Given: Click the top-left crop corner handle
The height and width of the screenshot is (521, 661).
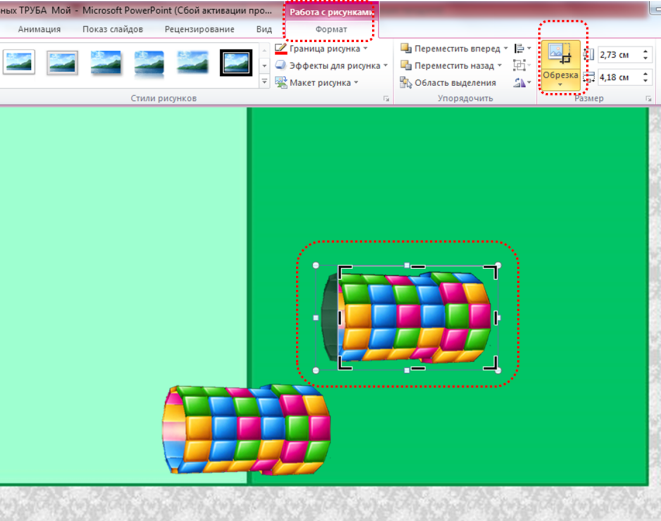Looking at the screenshot, I should click(x=344, y=270).
